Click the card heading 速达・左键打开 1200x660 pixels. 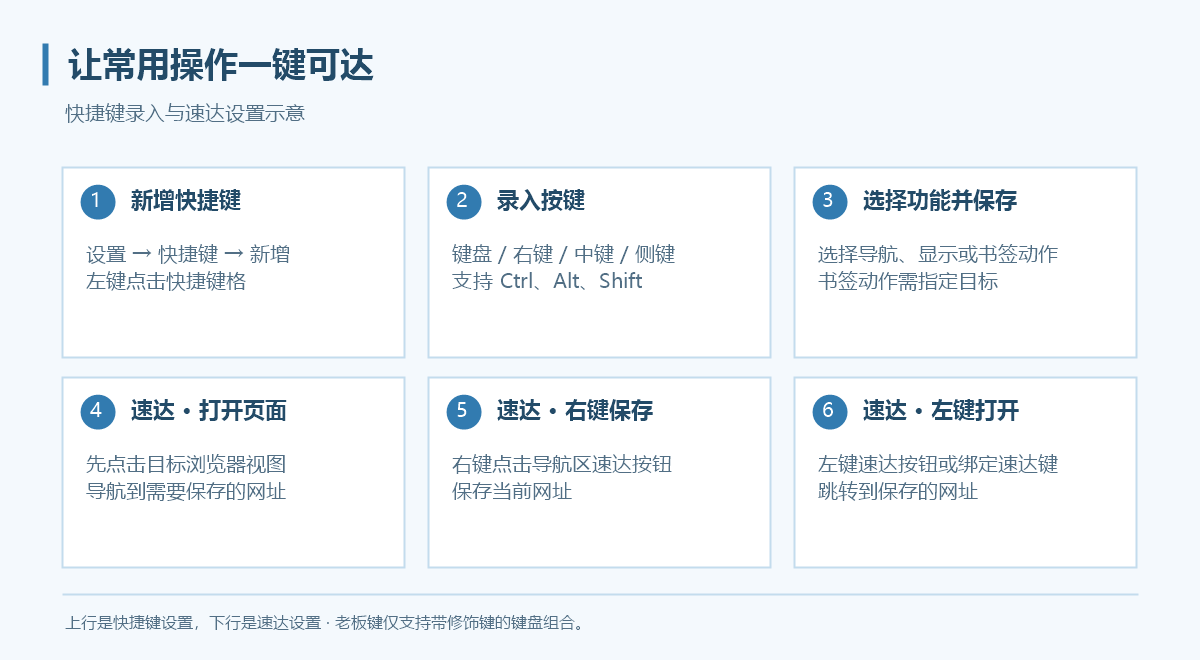[x=941, y=411]
